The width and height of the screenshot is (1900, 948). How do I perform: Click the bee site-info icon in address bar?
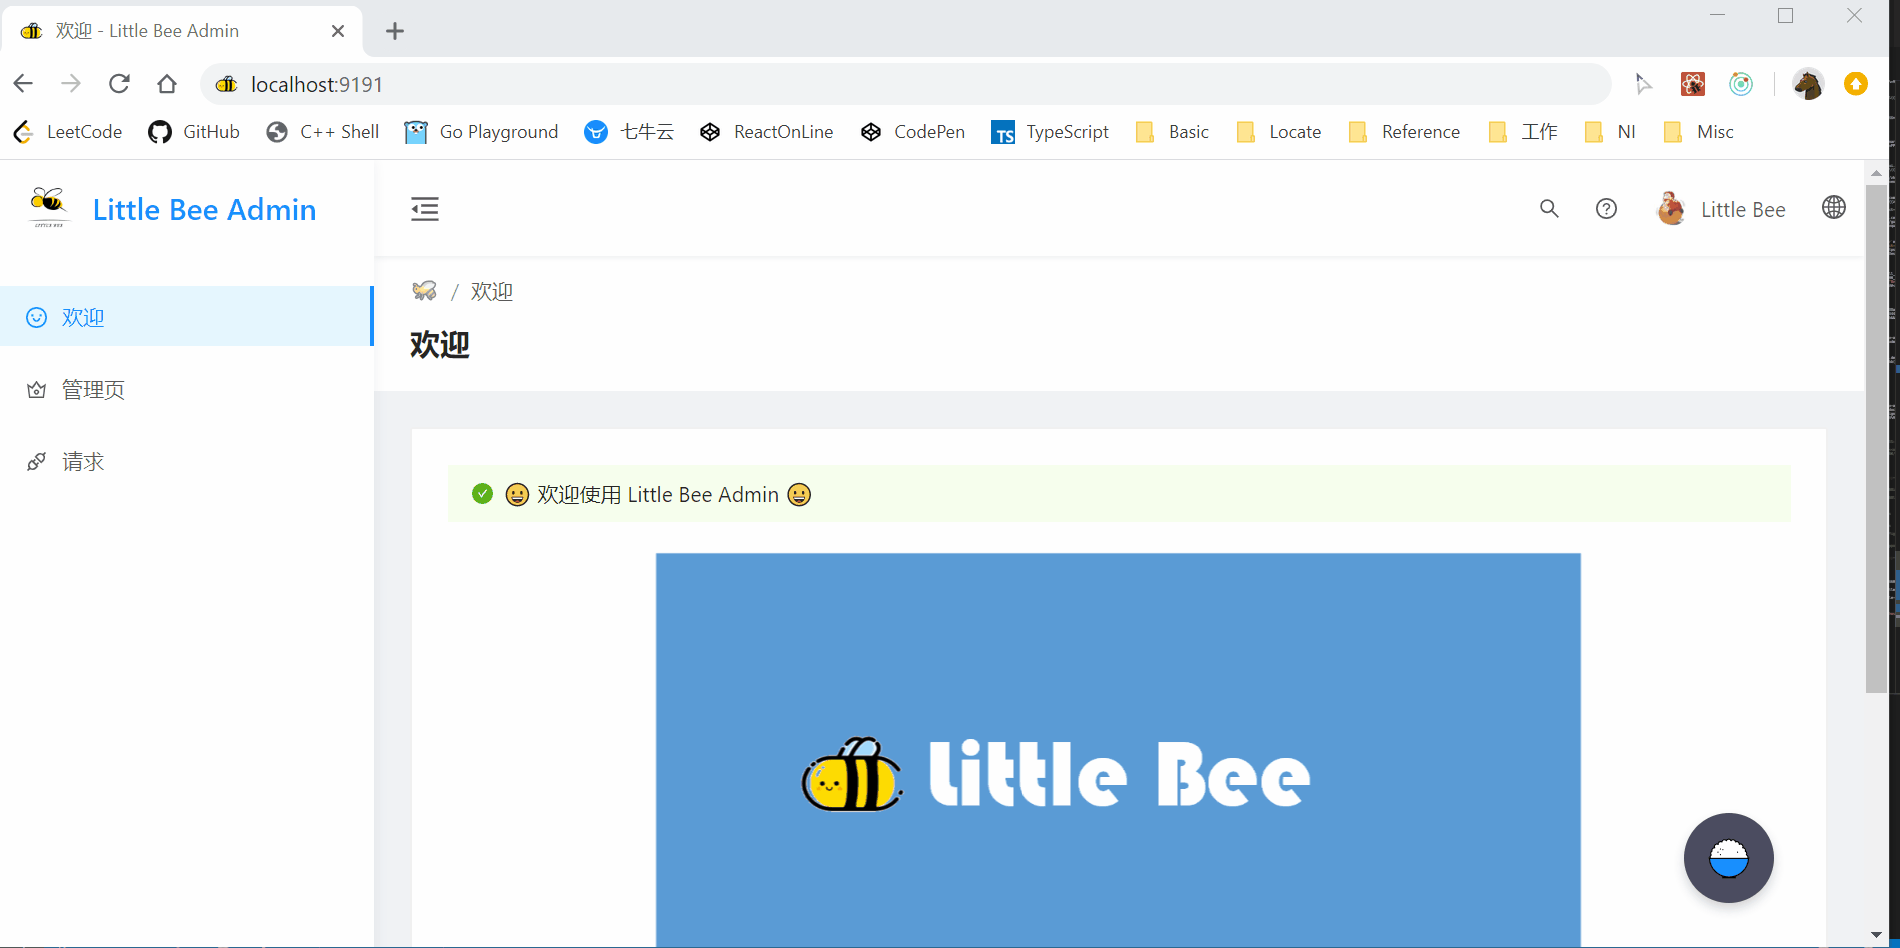click(x=227, y=84)
